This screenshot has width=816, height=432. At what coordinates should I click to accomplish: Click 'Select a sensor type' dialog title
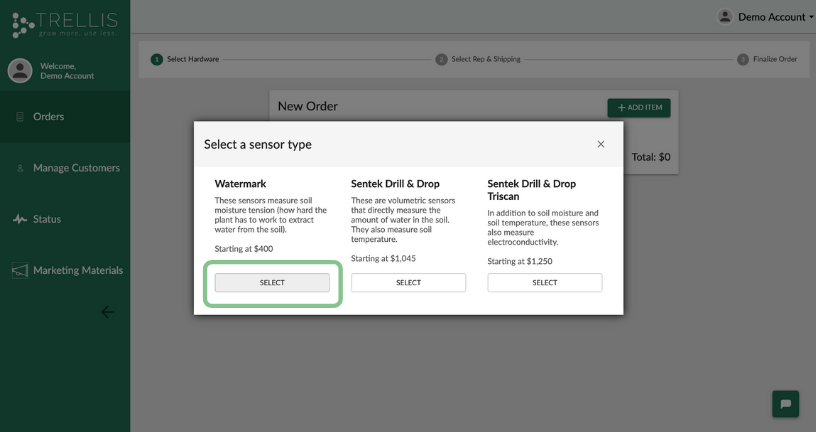pos(258,144)
